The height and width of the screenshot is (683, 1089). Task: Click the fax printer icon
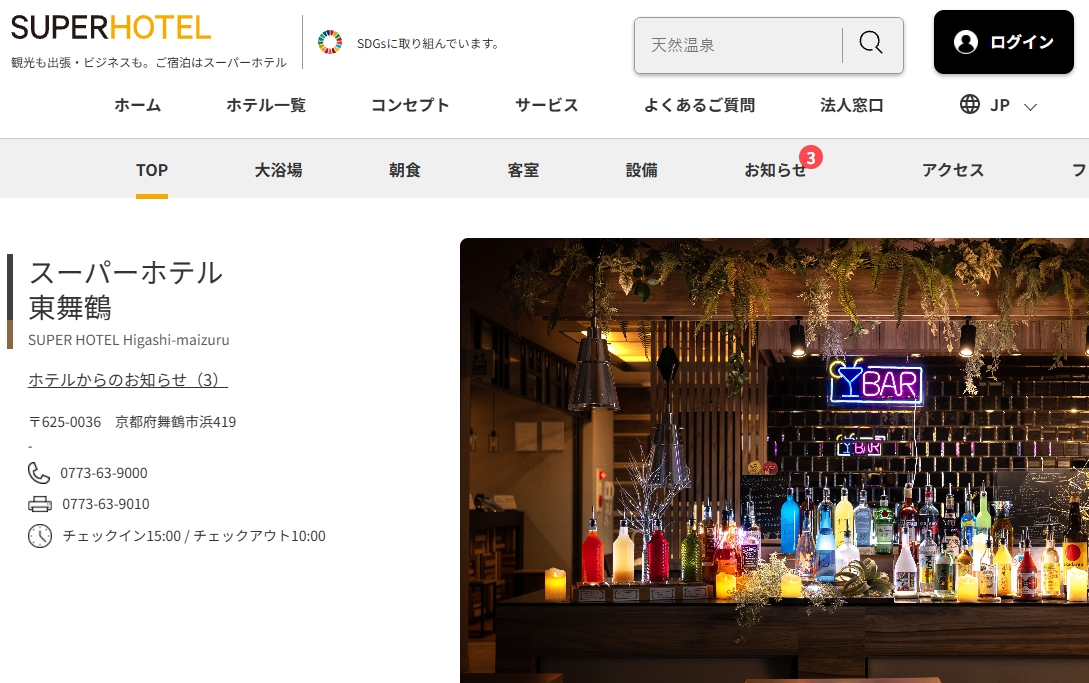pos(40,504)
